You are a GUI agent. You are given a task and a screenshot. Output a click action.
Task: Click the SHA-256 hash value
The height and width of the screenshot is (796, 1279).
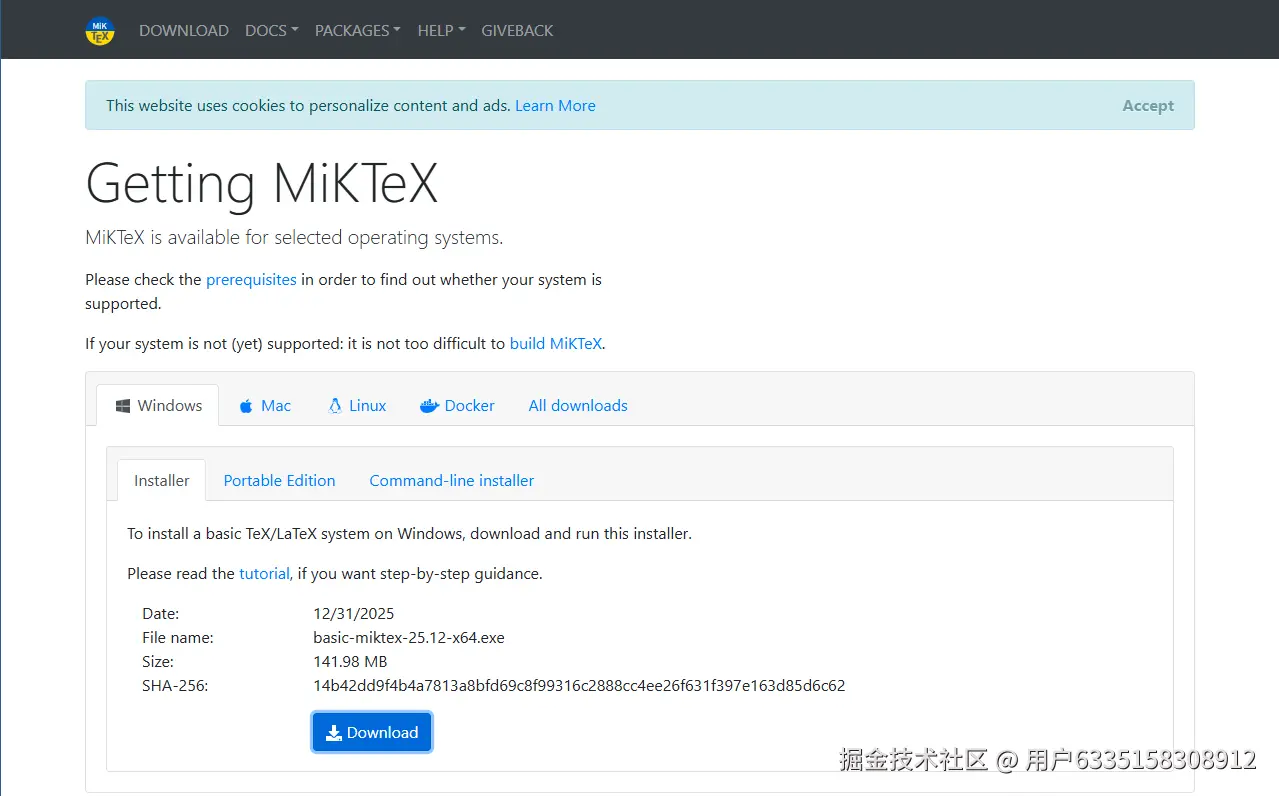pyautogui.click(x=579, y=686)
